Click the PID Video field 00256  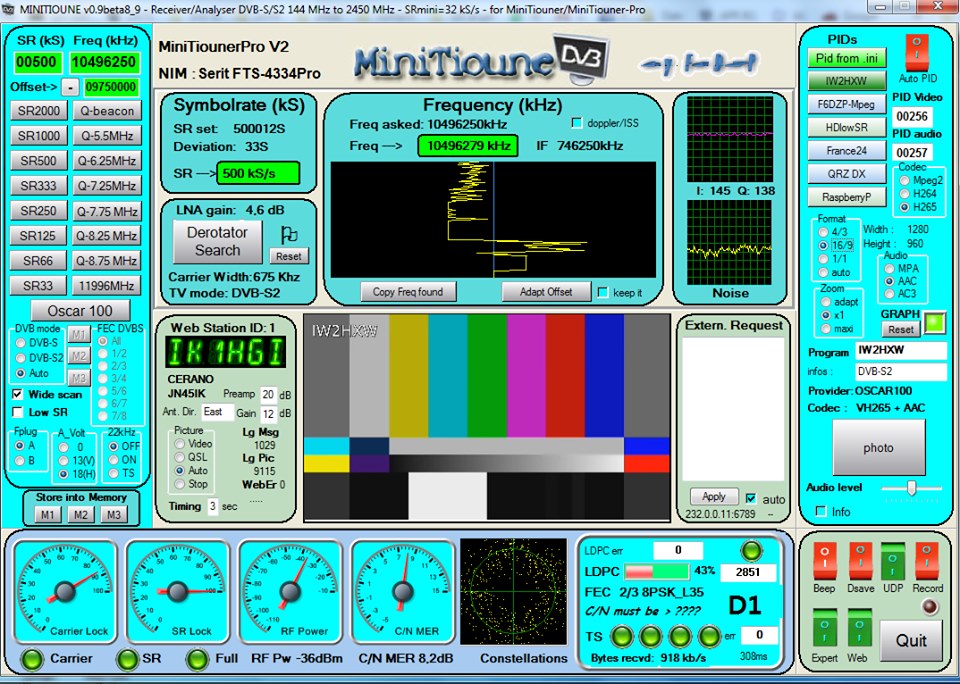(912, 116)
